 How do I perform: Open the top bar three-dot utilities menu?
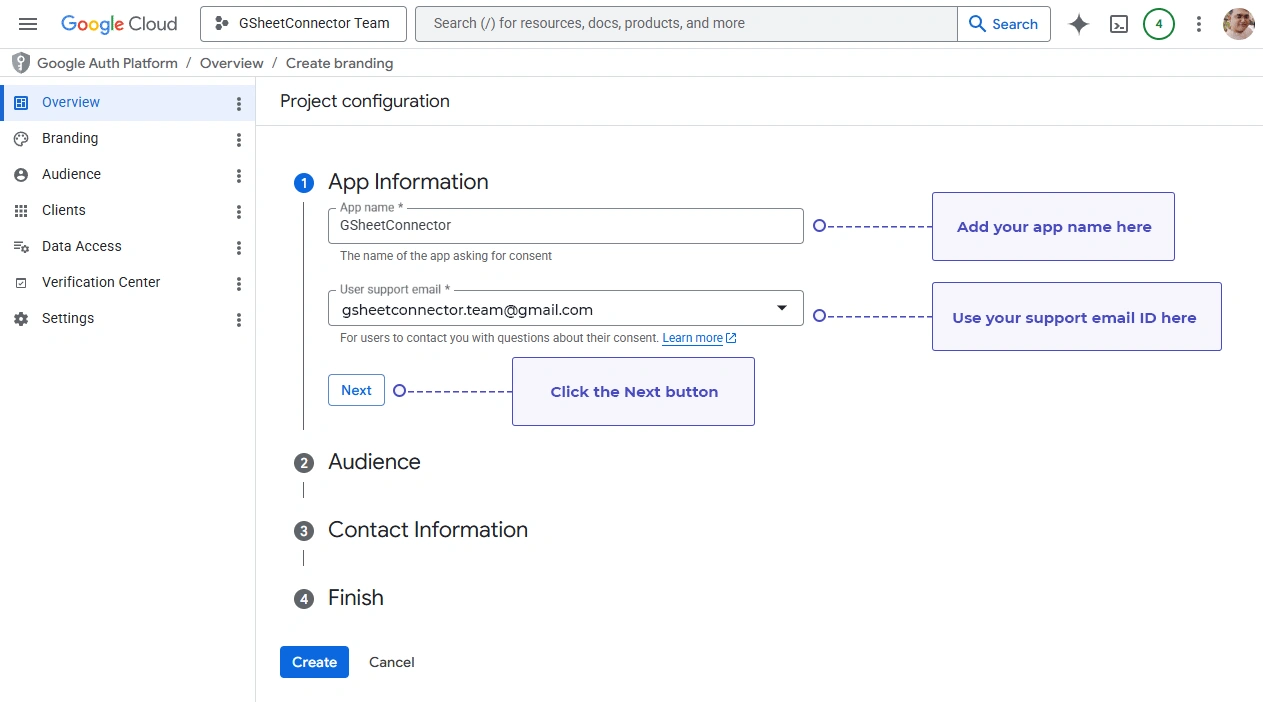(1199, 24)
